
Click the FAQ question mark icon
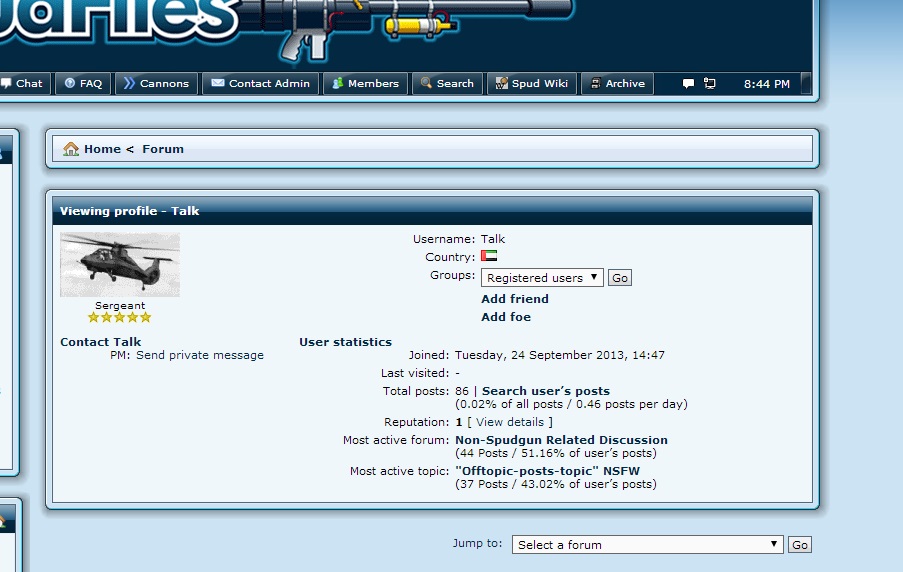click(x=70, y=84)
